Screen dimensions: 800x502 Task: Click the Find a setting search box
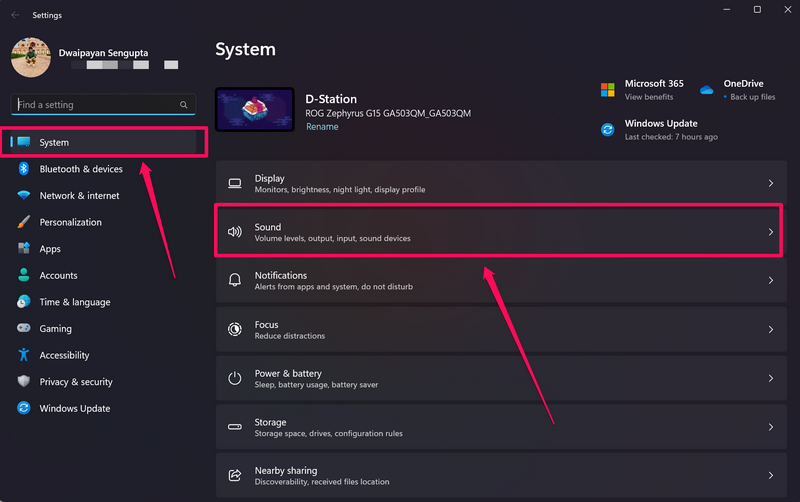[95, 105]
